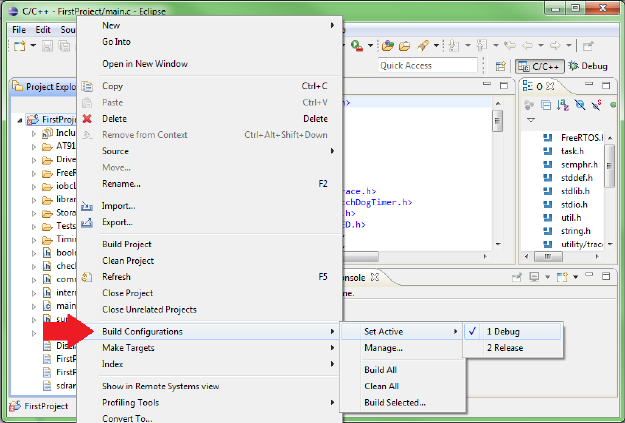Open the Edit menu

tap(43, 30)
